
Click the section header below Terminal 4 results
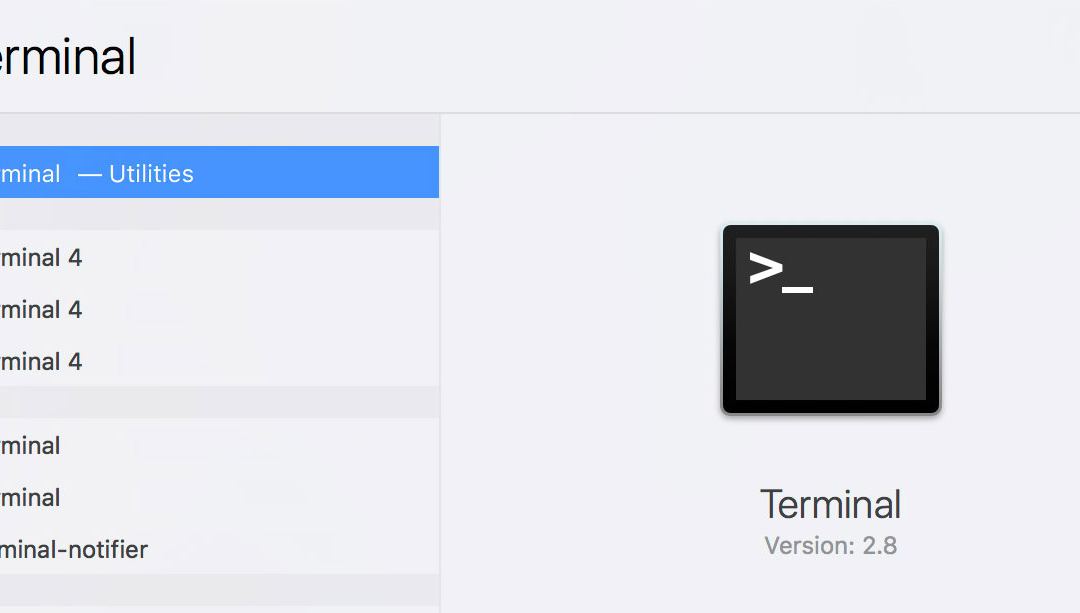[220, 402]
